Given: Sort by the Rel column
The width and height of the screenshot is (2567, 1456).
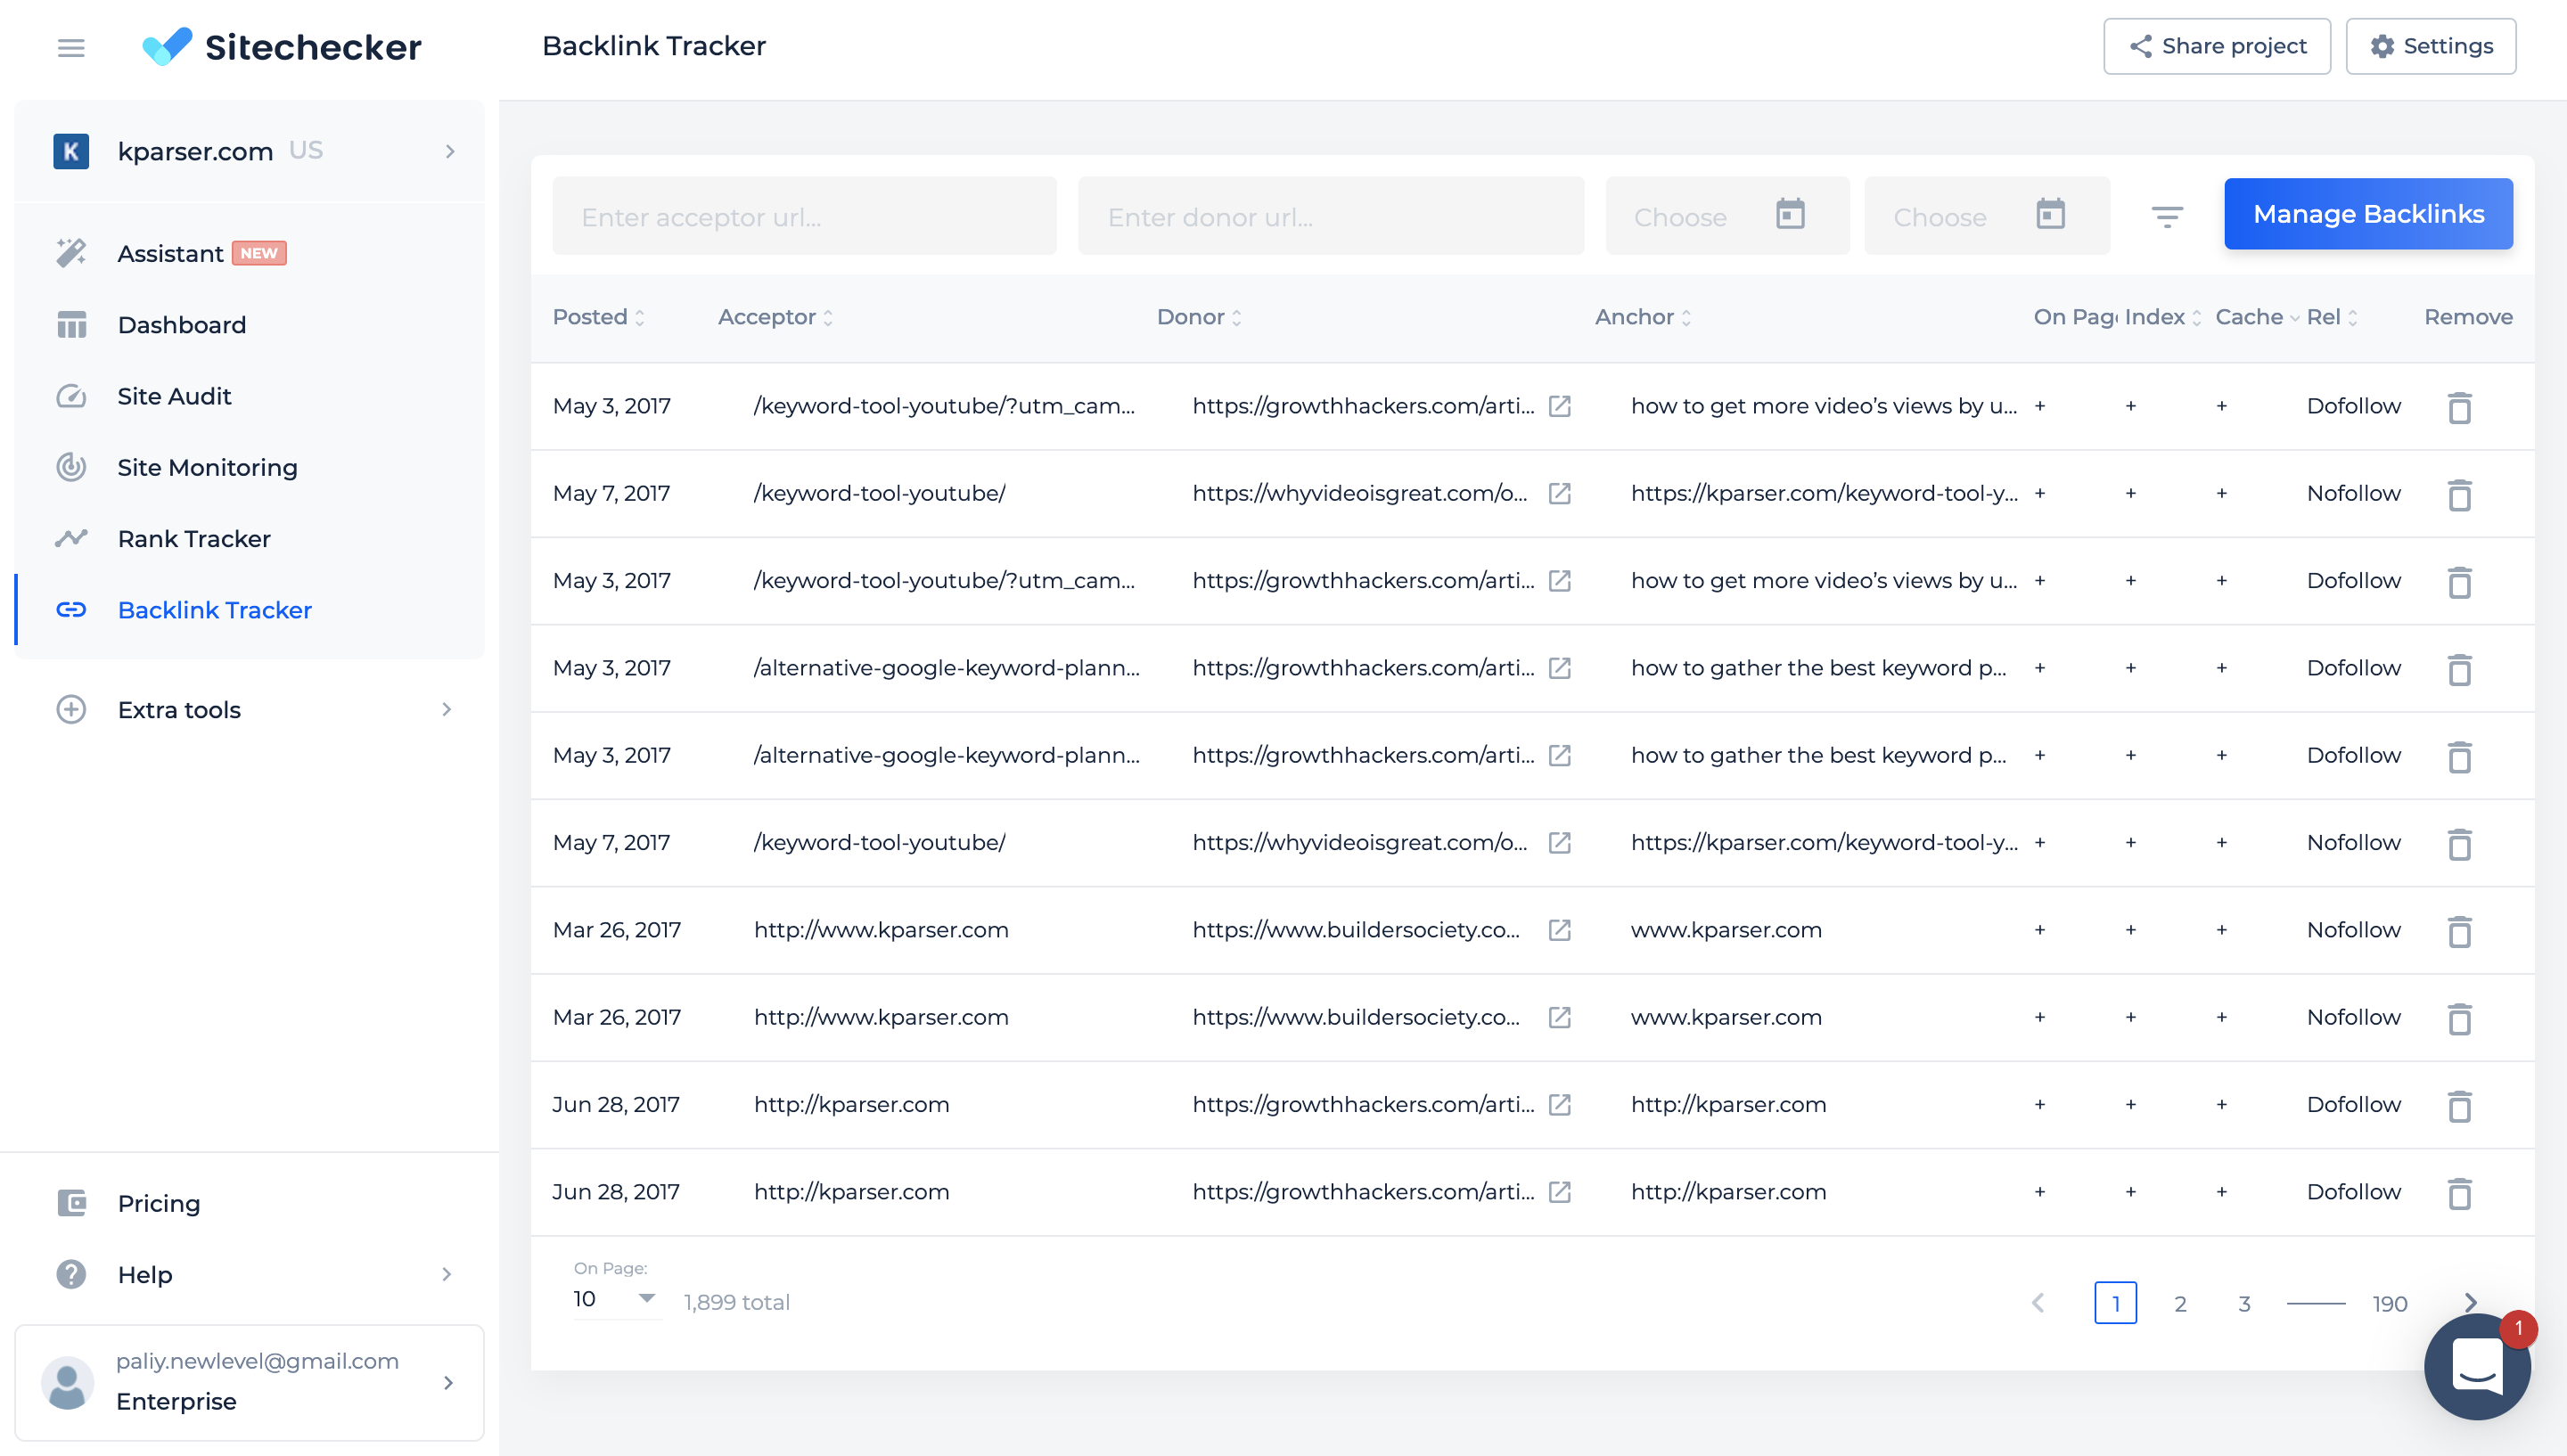Looking at the screenshot, I should 2333,317.
